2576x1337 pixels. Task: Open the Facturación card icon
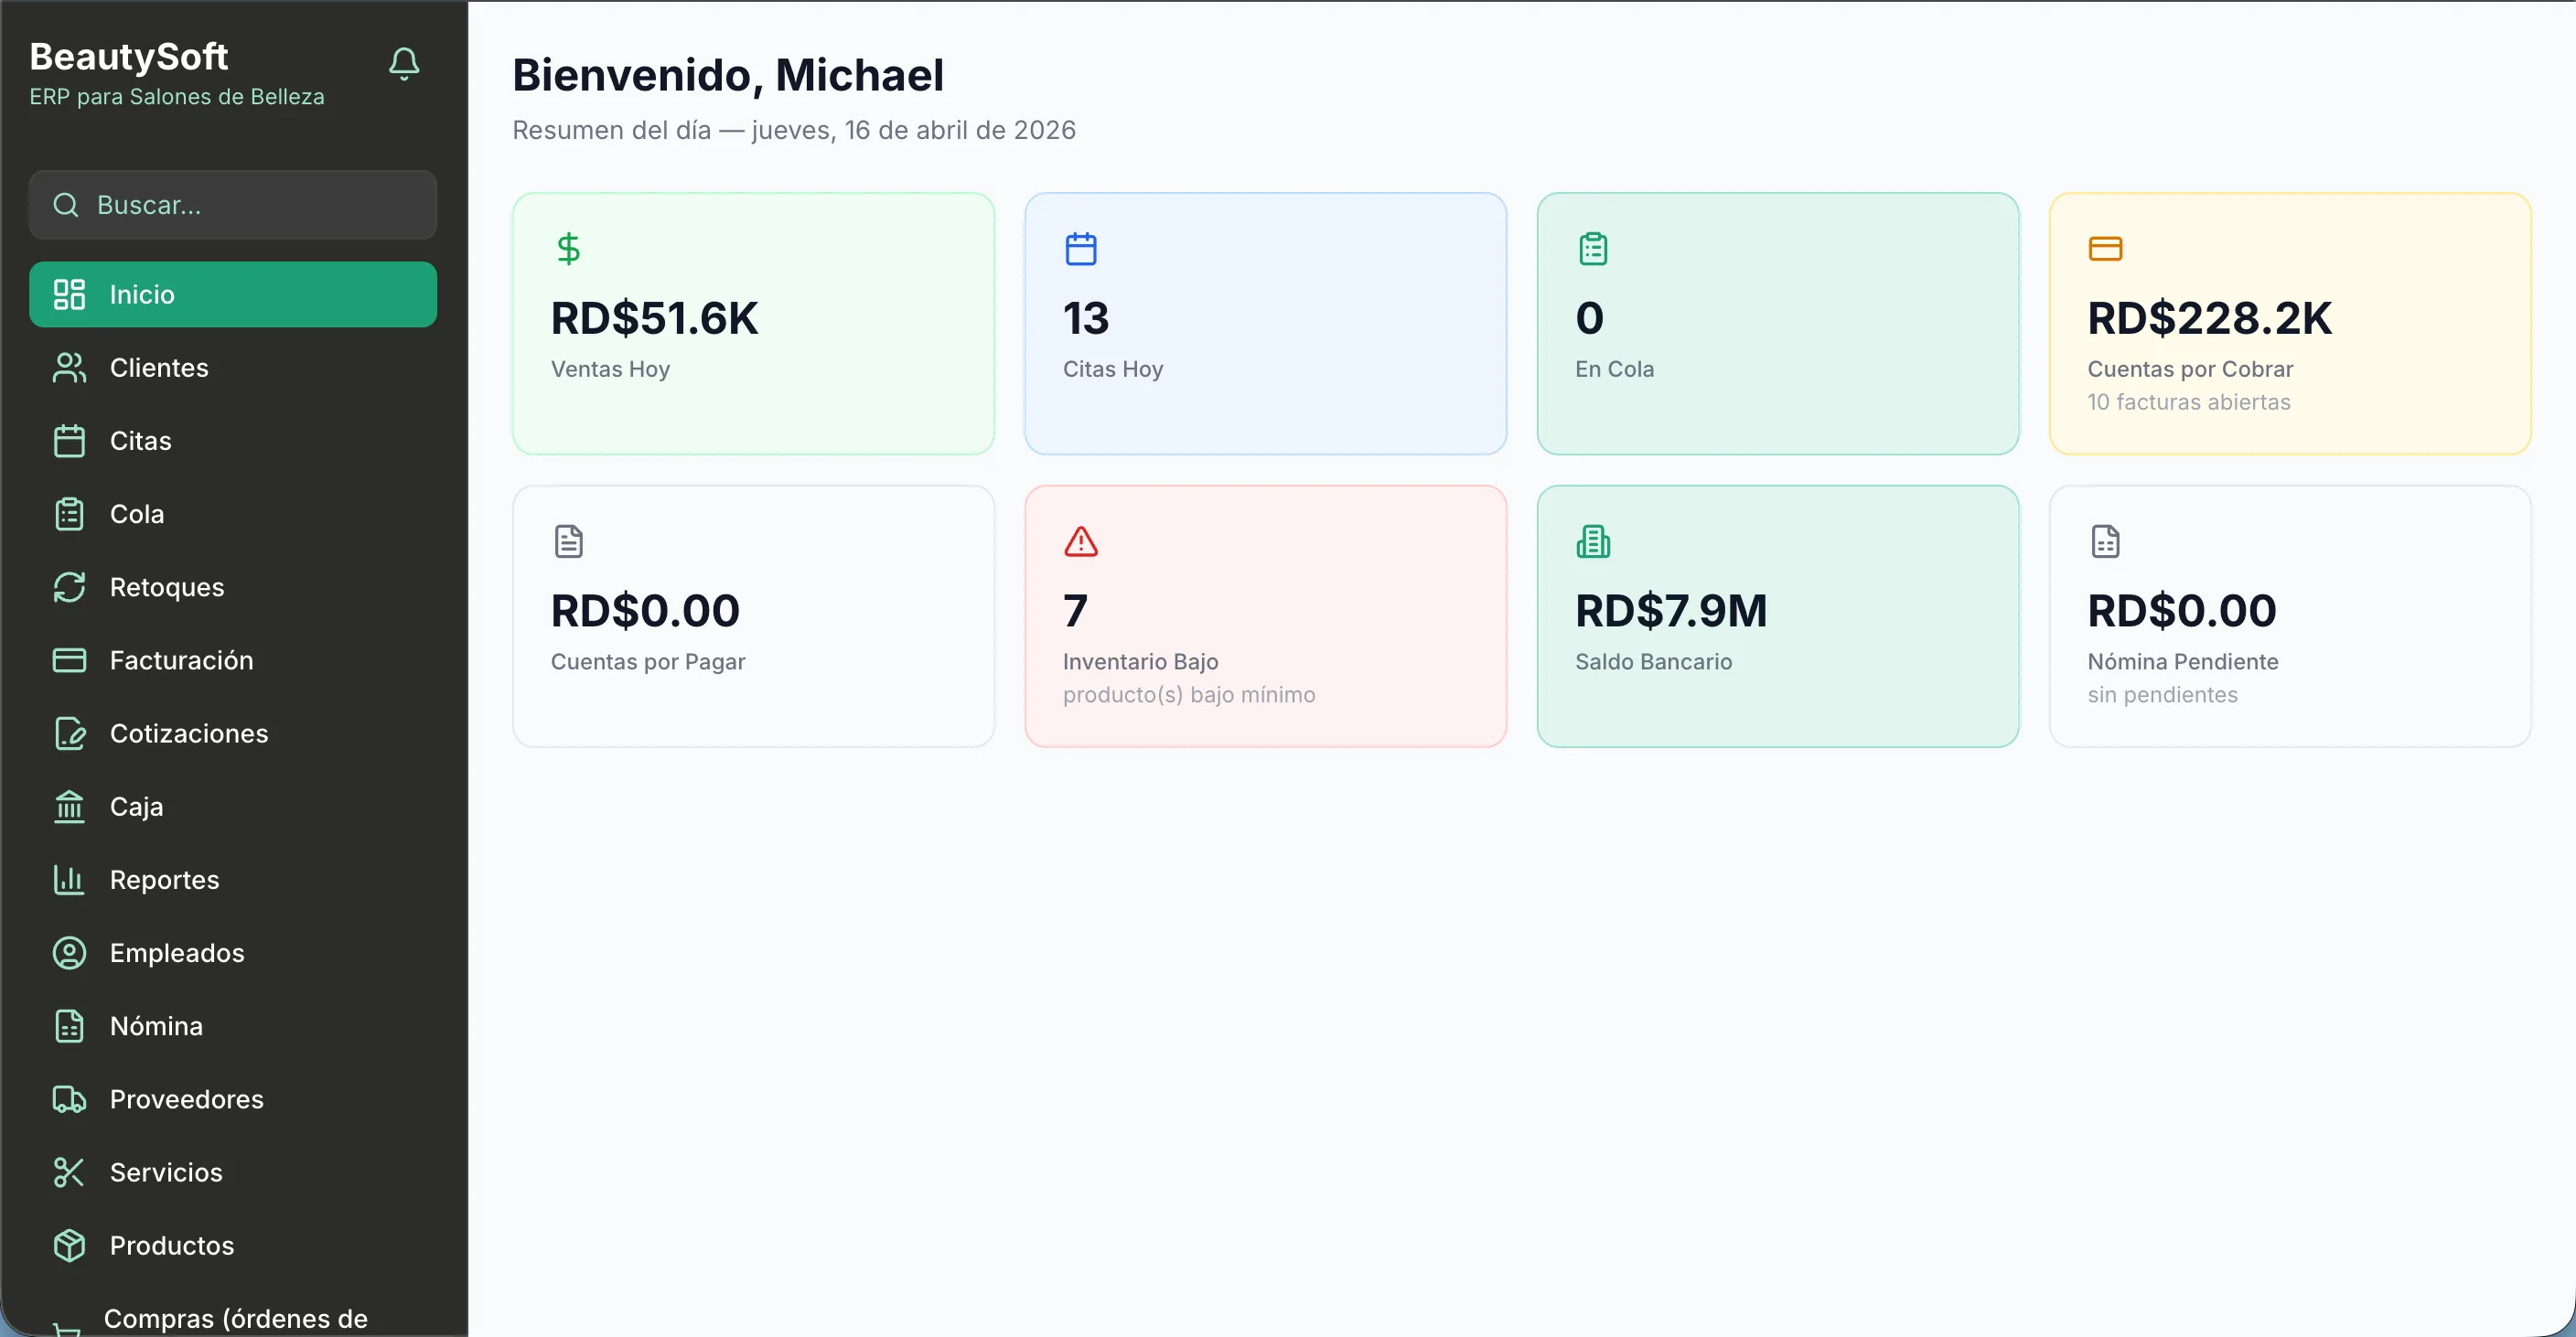(x=68, y=660)
